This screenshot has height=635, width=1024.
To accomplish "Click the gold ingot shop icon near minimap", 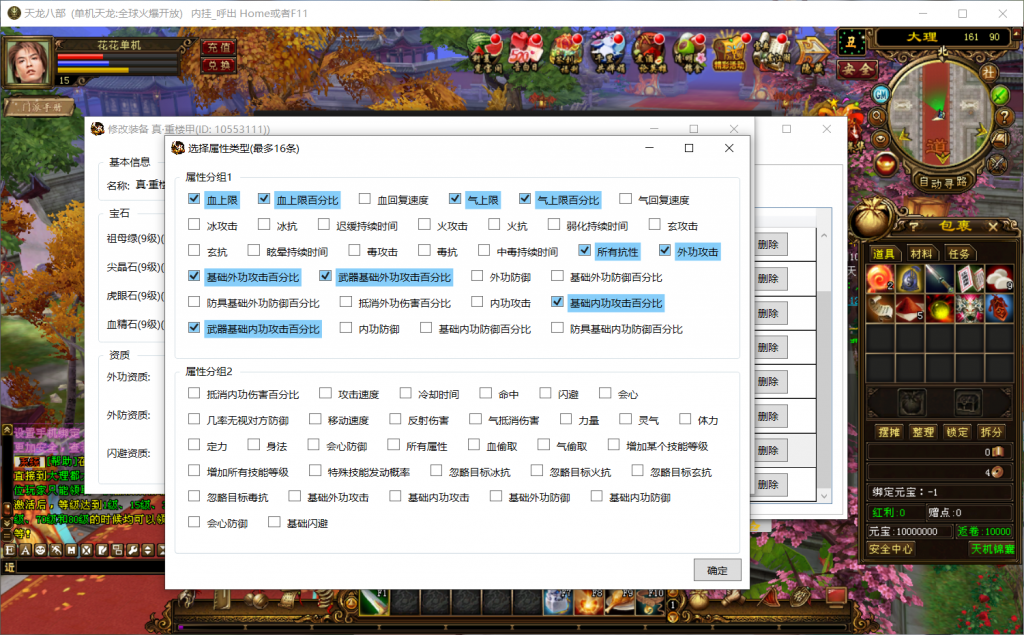I will (x=885, y=163).
